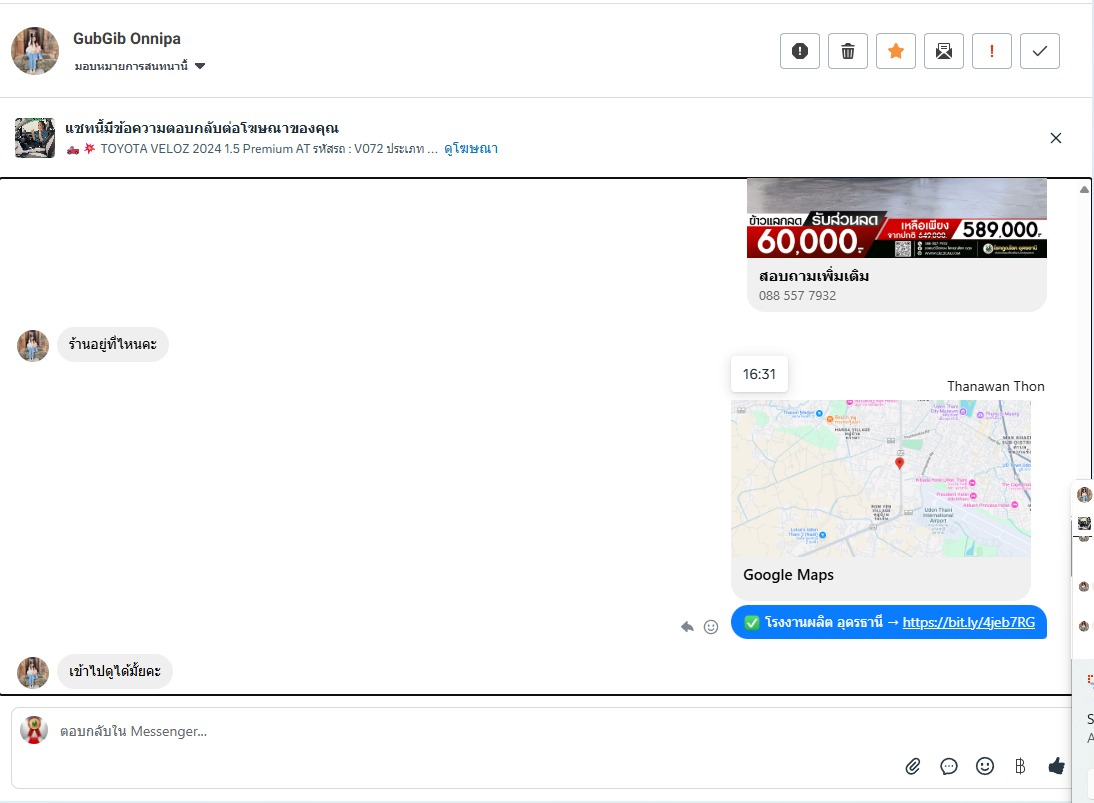Attach a file with the paperclip icon
Image resolution: width=1094 pixels, height=803 pixels.
pos(913,767)
